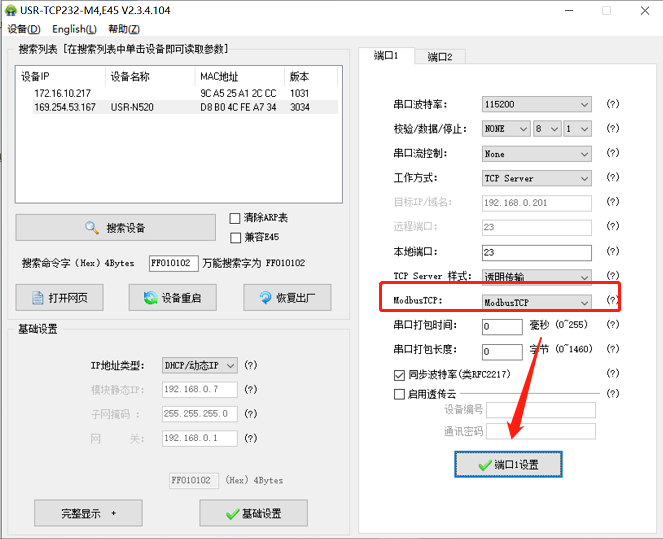Image resolution: width=663 pixels, height=539 pixels.
Task: Enable the 兼容E45 checkbox
Action: click(235, 237)
